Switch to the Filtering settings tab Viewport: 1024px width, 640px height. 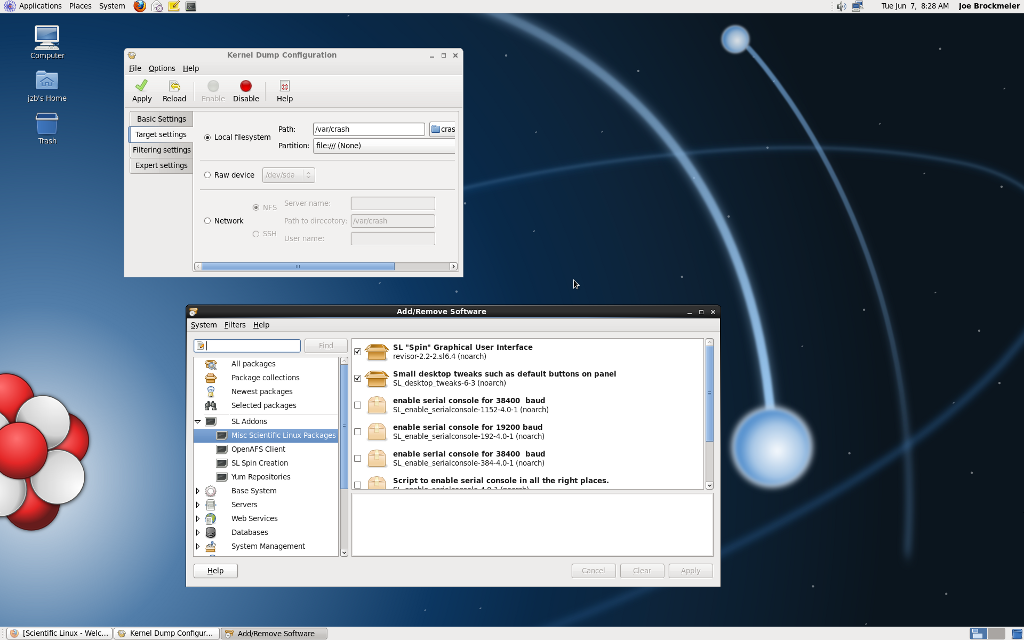[x=161, y=150]
